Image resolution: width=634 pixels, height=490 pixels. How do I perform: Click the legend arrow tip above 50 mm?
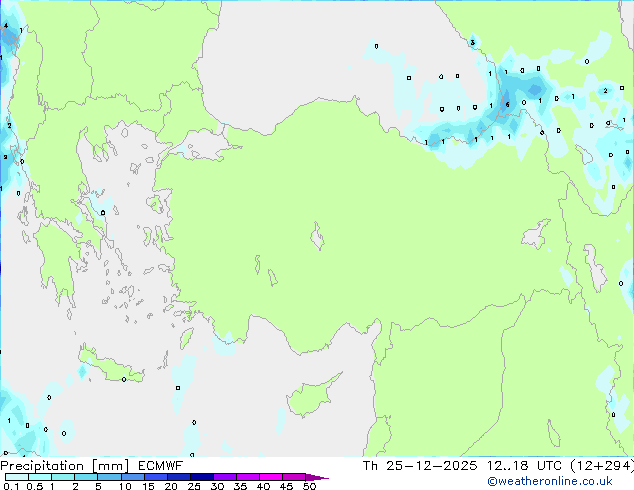tap(317, 477)
